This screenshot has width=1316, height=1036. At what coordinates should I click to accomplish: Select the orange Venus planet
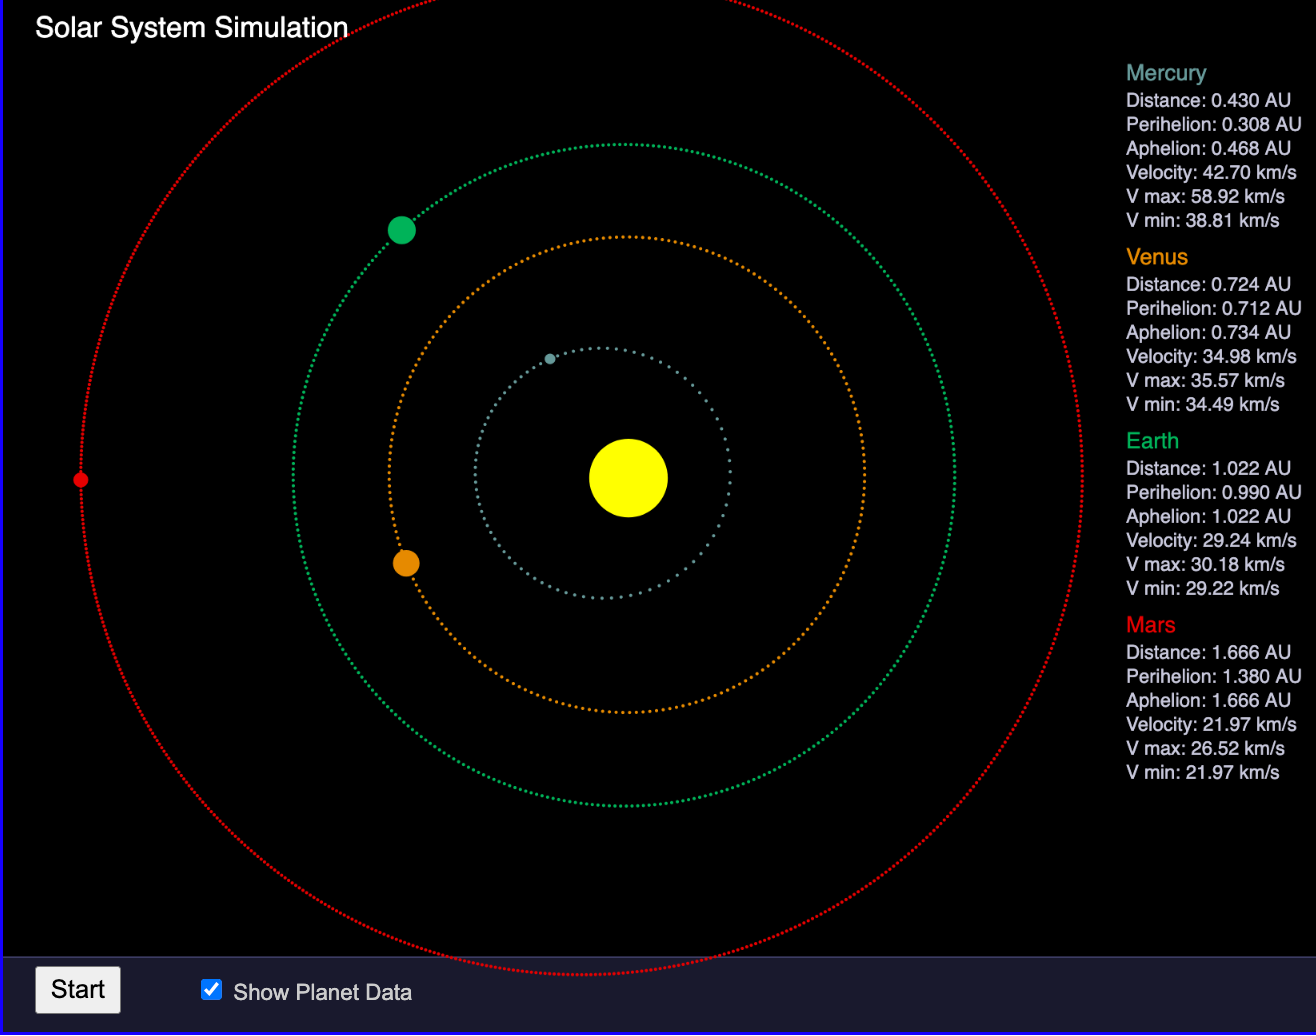[405, 563]
